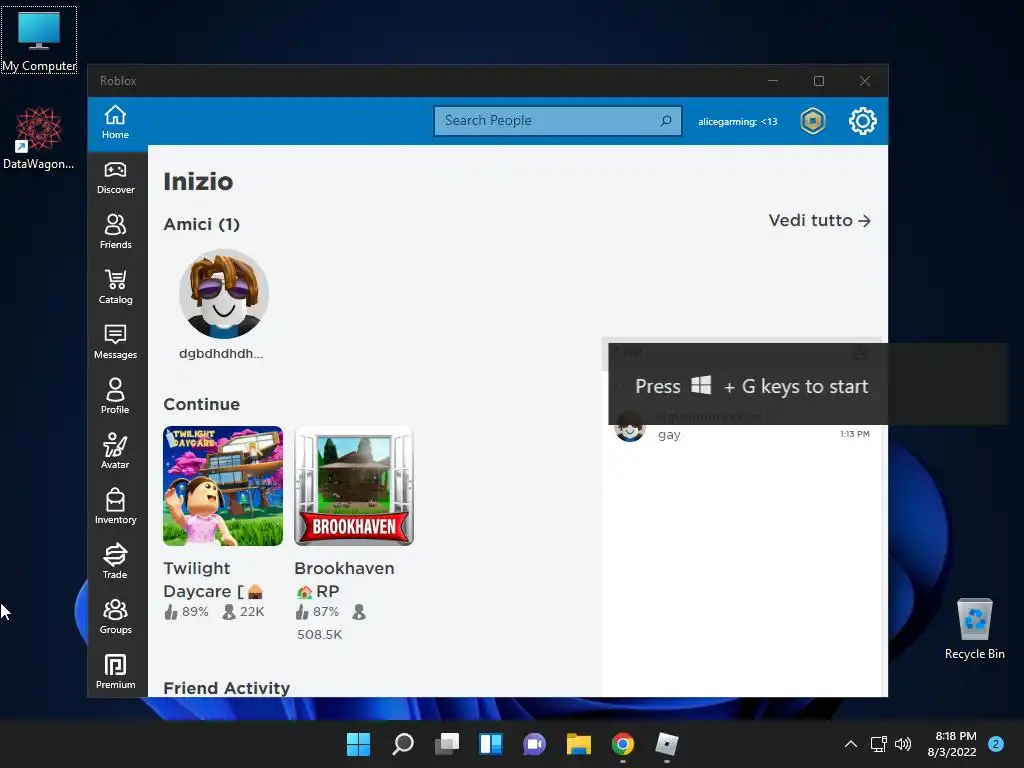Open taskbar Search
The width and height of the screenshot is (1024, 768).
[x=403, y=744]
